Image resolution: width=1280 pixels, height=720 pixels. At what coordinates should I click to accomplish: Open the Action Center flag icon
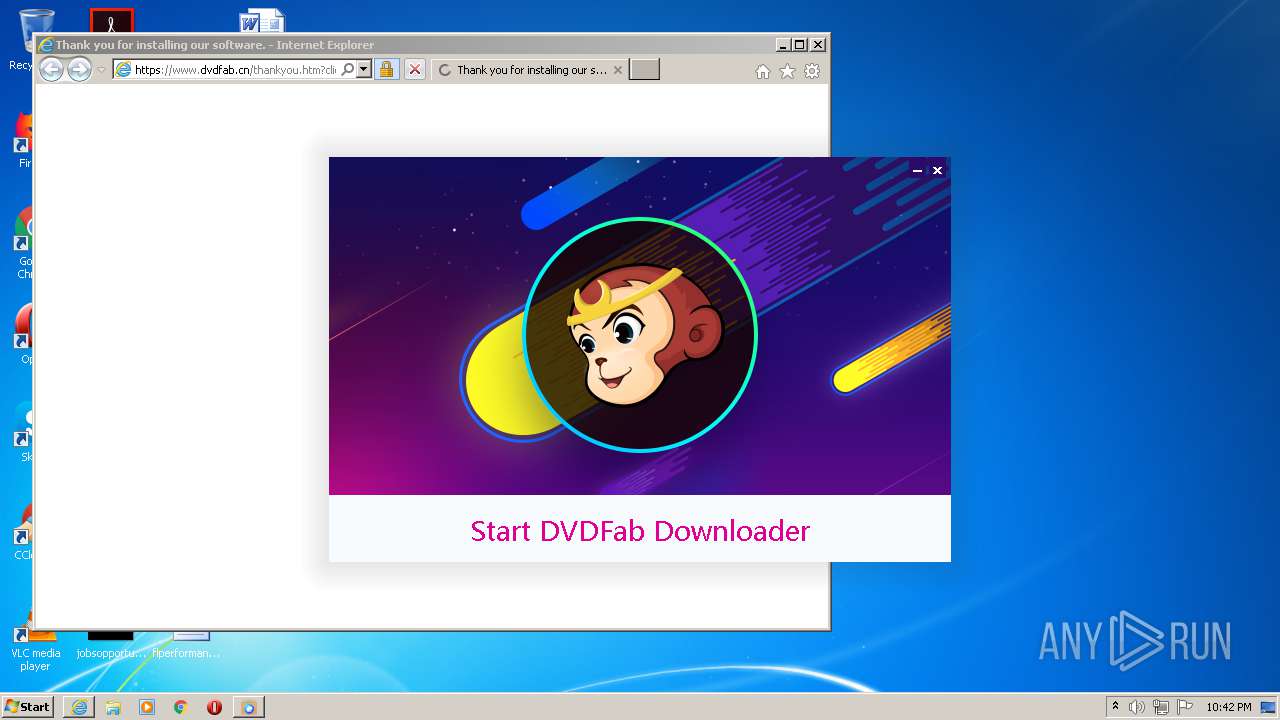(x=1185, y=707)
